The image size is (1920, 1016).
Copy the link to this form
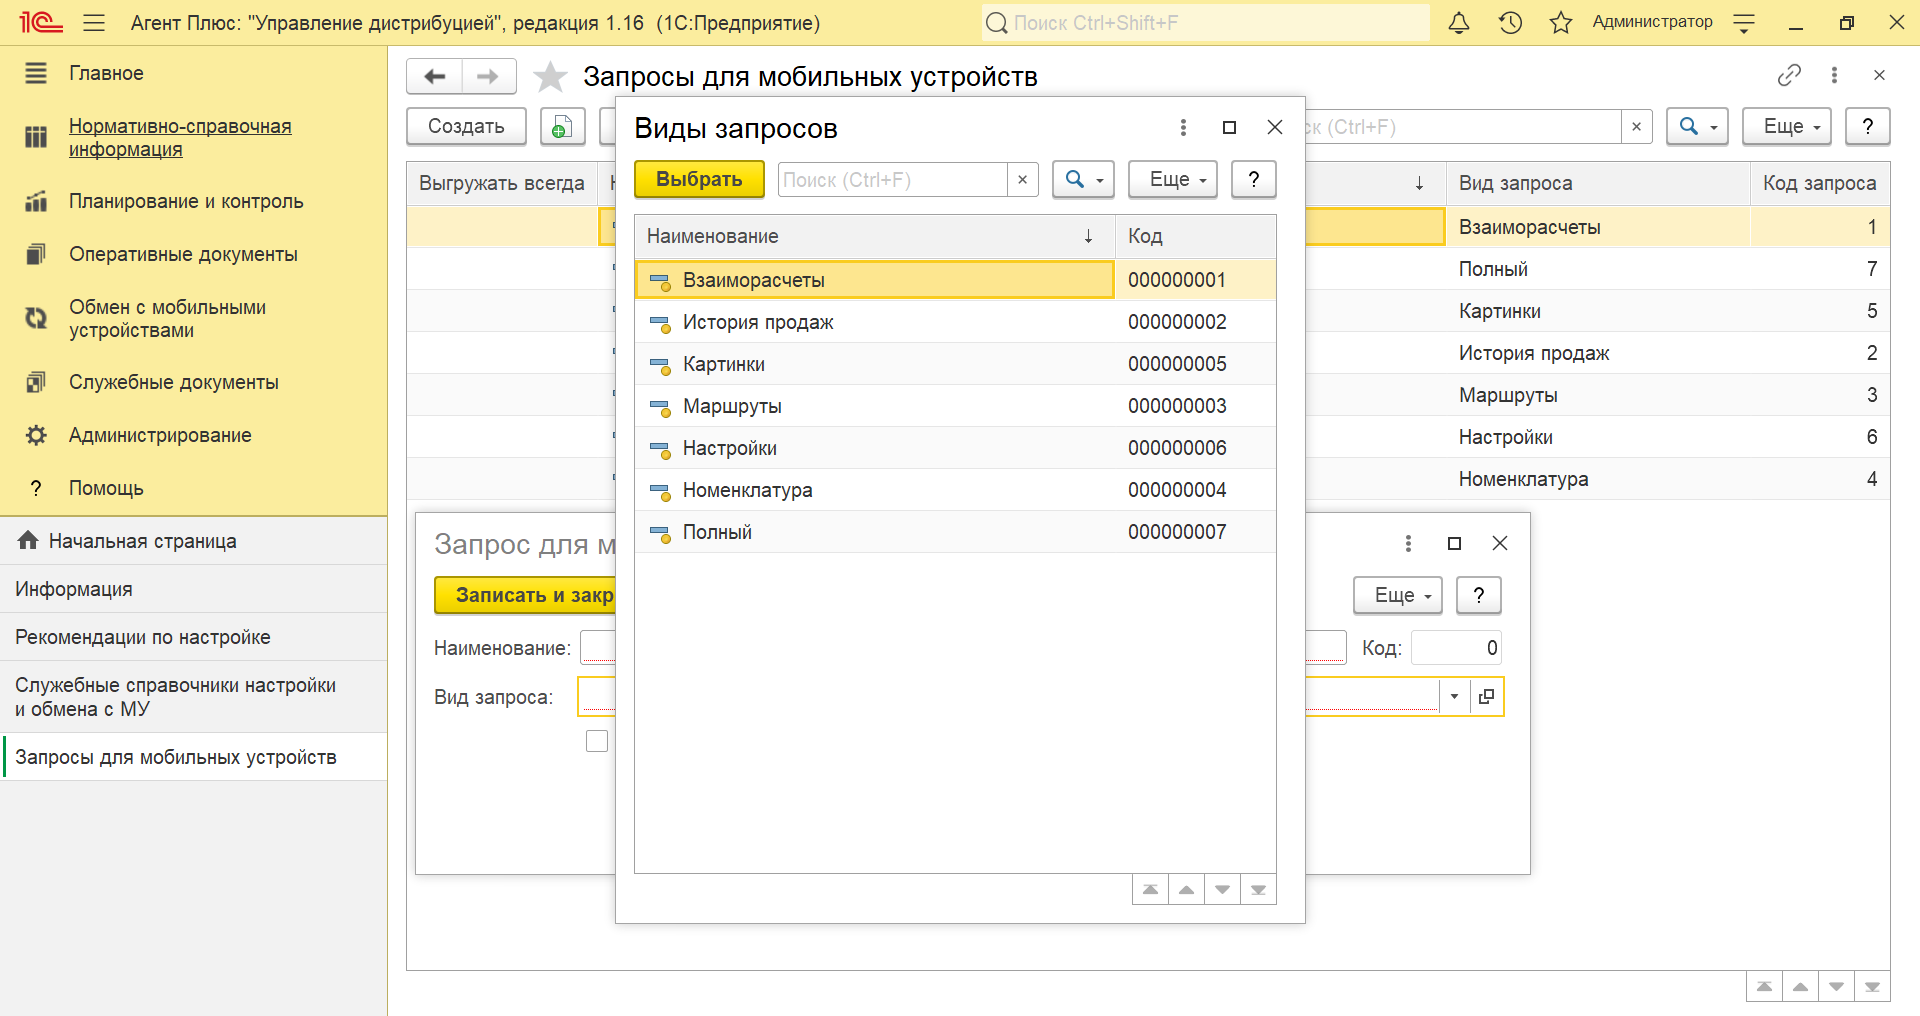click(x=1789, y=75)
